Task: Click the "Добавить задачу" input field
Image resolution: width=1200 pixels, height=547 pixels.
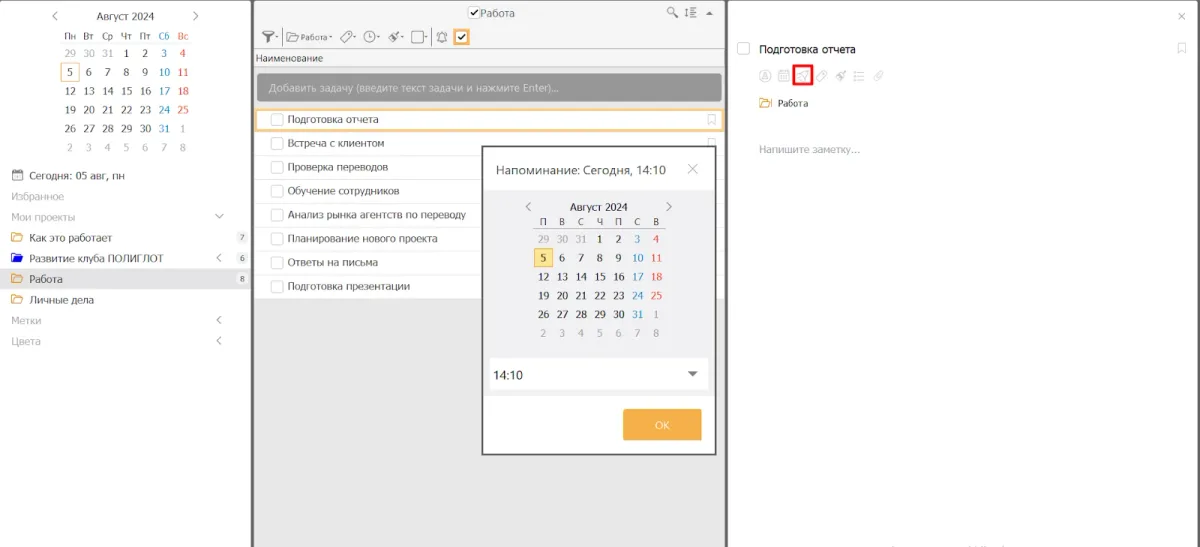Action: (488, 88)
